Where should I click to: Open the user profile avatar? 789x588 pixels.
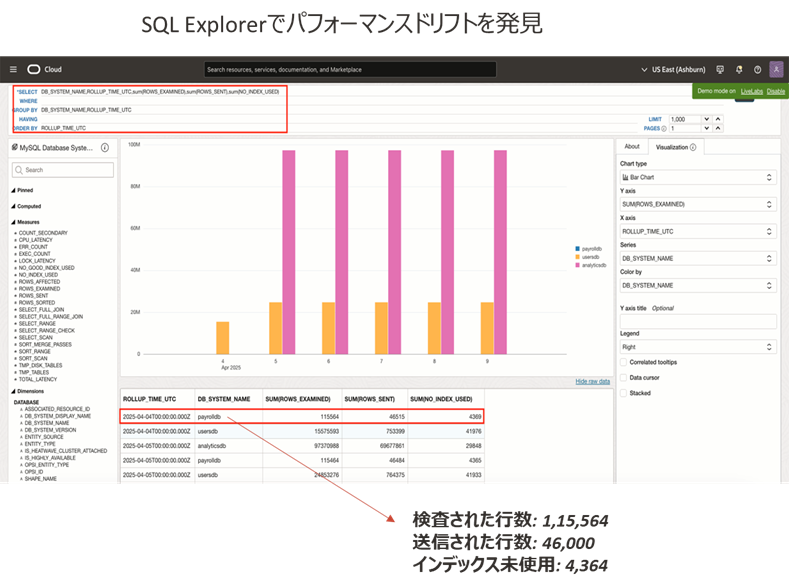coord(776,69)
